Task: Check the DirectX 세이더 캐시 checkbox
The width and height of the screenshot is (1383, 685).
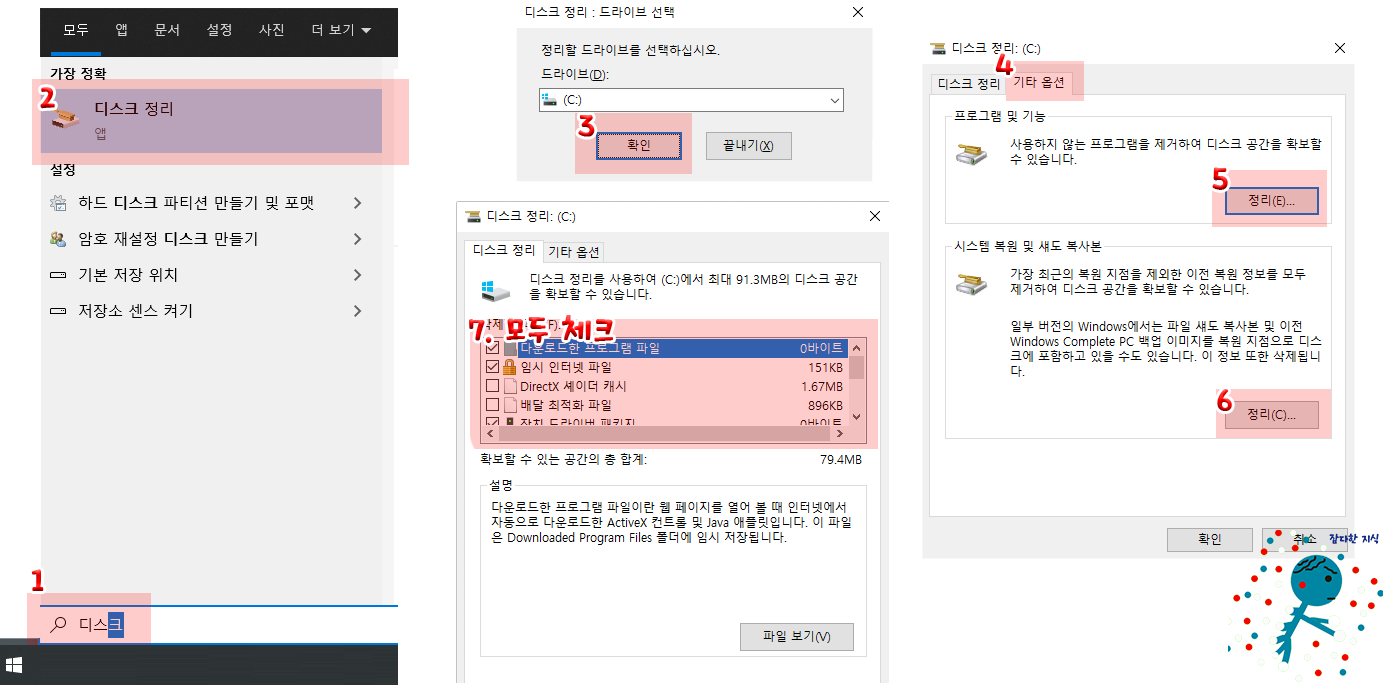Action: point(491,388)
